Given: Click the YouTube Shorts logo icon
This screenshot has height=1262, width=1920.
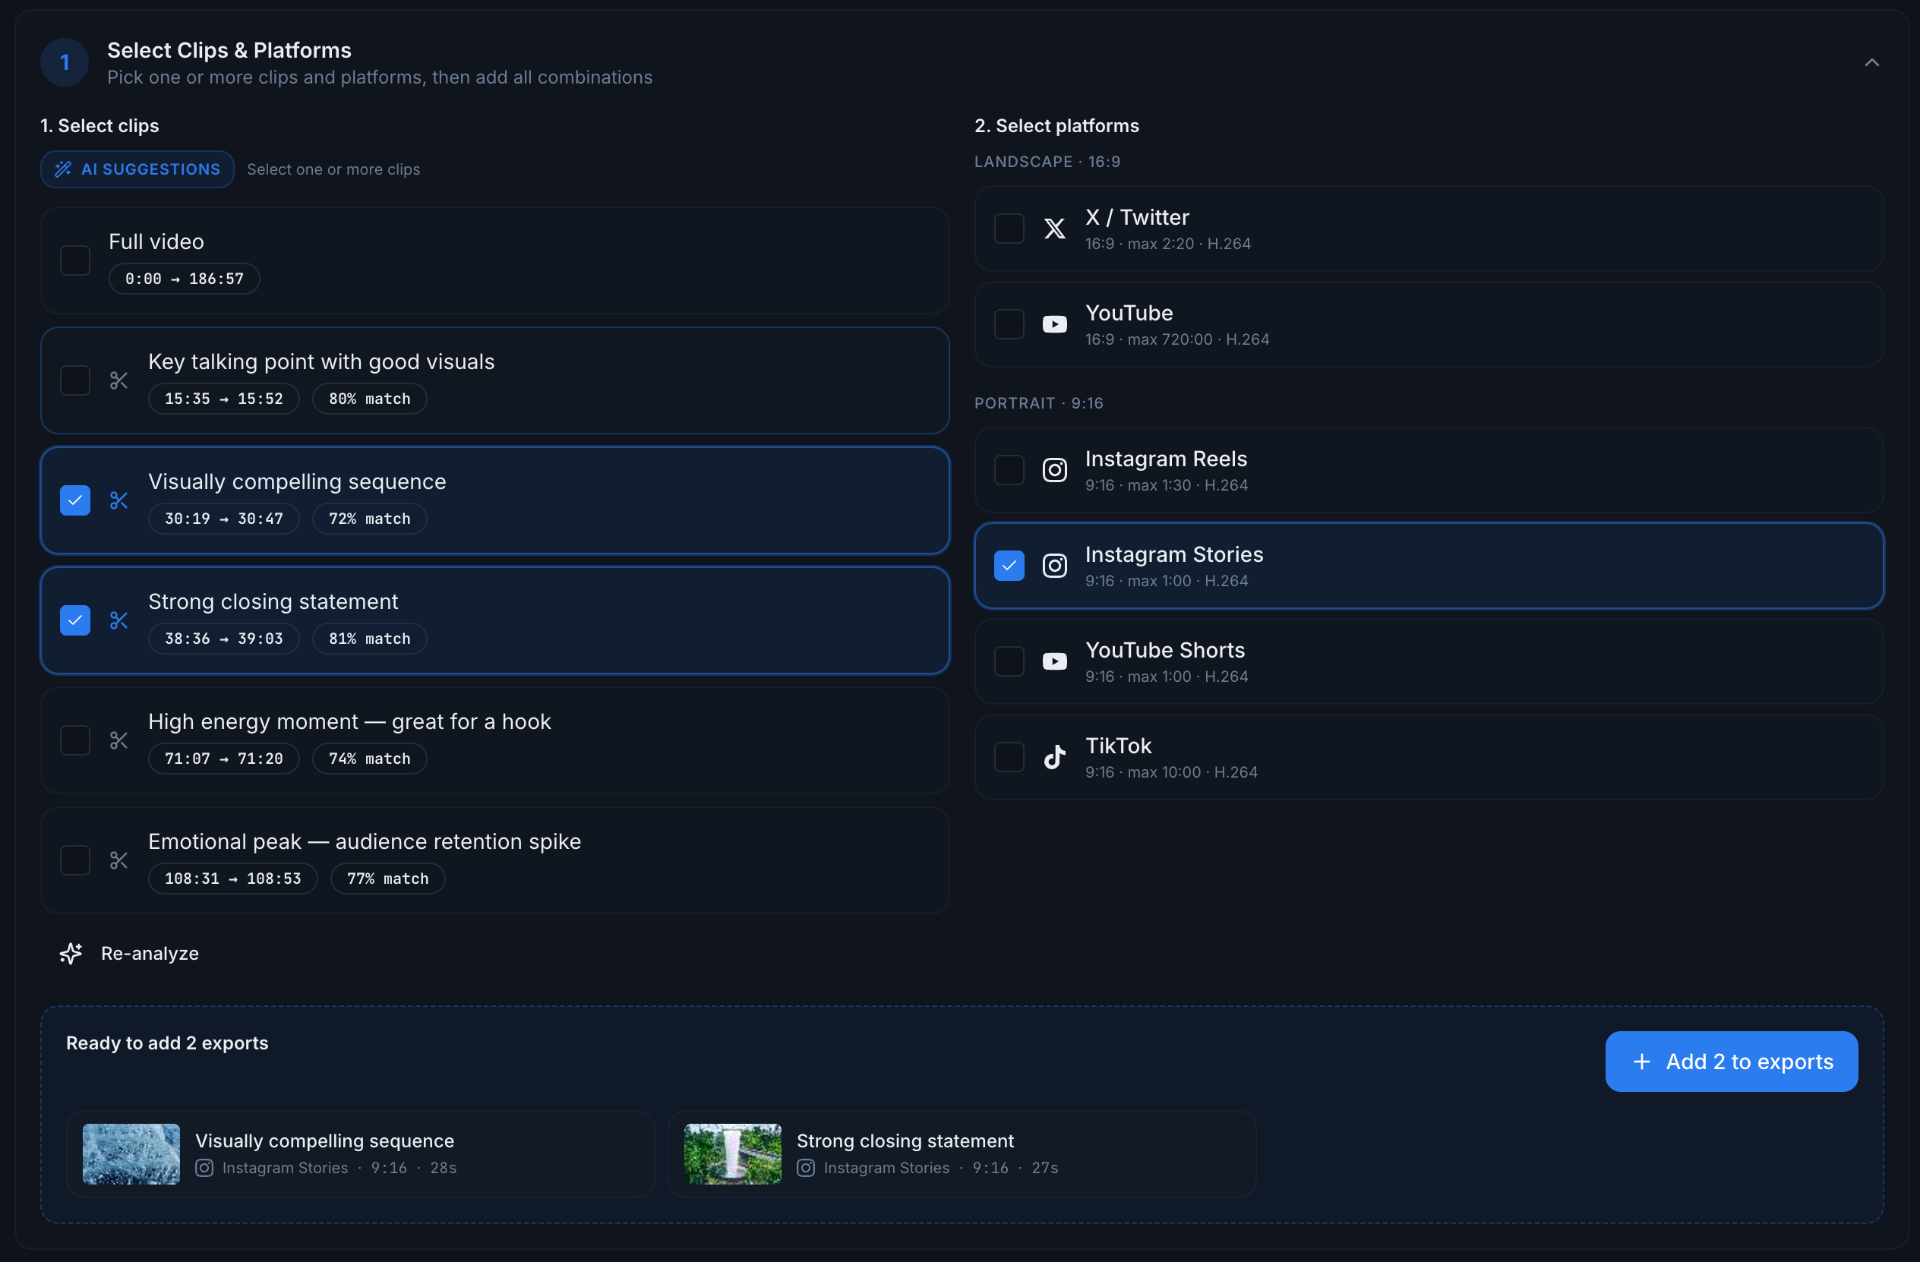Looking at the screenshot, I should click(1055, 662).
